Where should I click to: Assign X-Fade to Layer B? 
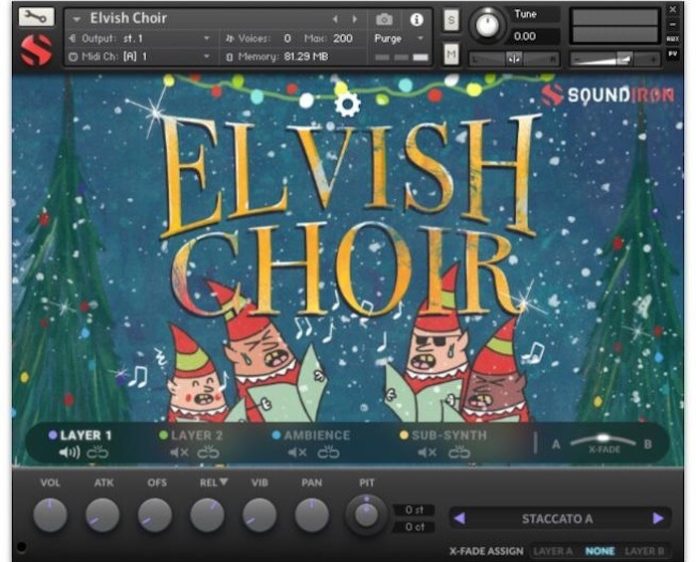[x=644, y=551]
